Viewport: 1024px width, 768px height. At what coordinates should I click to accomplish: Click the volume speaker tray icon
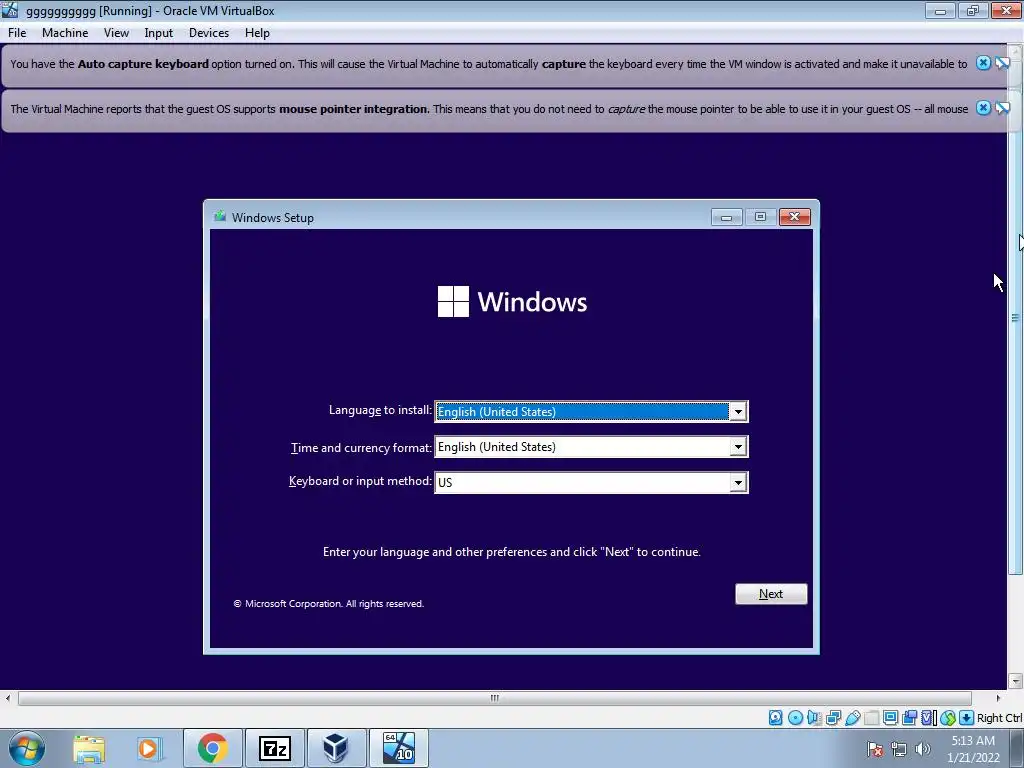point(922,749)
